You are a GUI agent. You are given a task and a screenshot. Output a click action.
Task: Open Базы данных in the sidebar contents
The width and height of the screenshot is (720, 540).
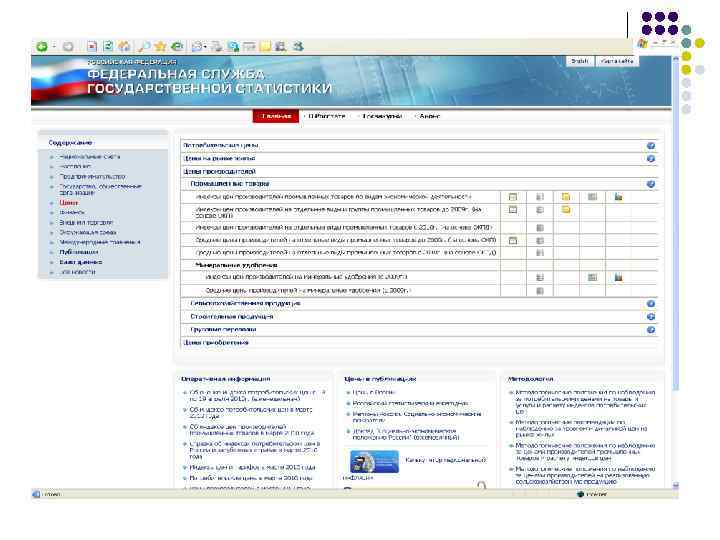[x=81, y=262]
